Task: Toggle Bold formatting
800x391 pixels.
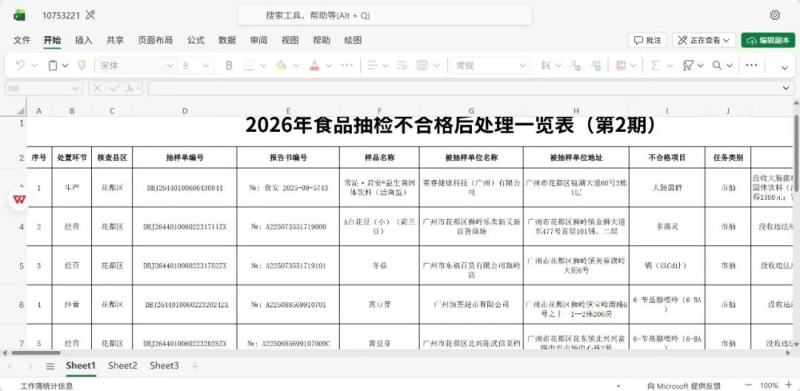Action: 229,65
